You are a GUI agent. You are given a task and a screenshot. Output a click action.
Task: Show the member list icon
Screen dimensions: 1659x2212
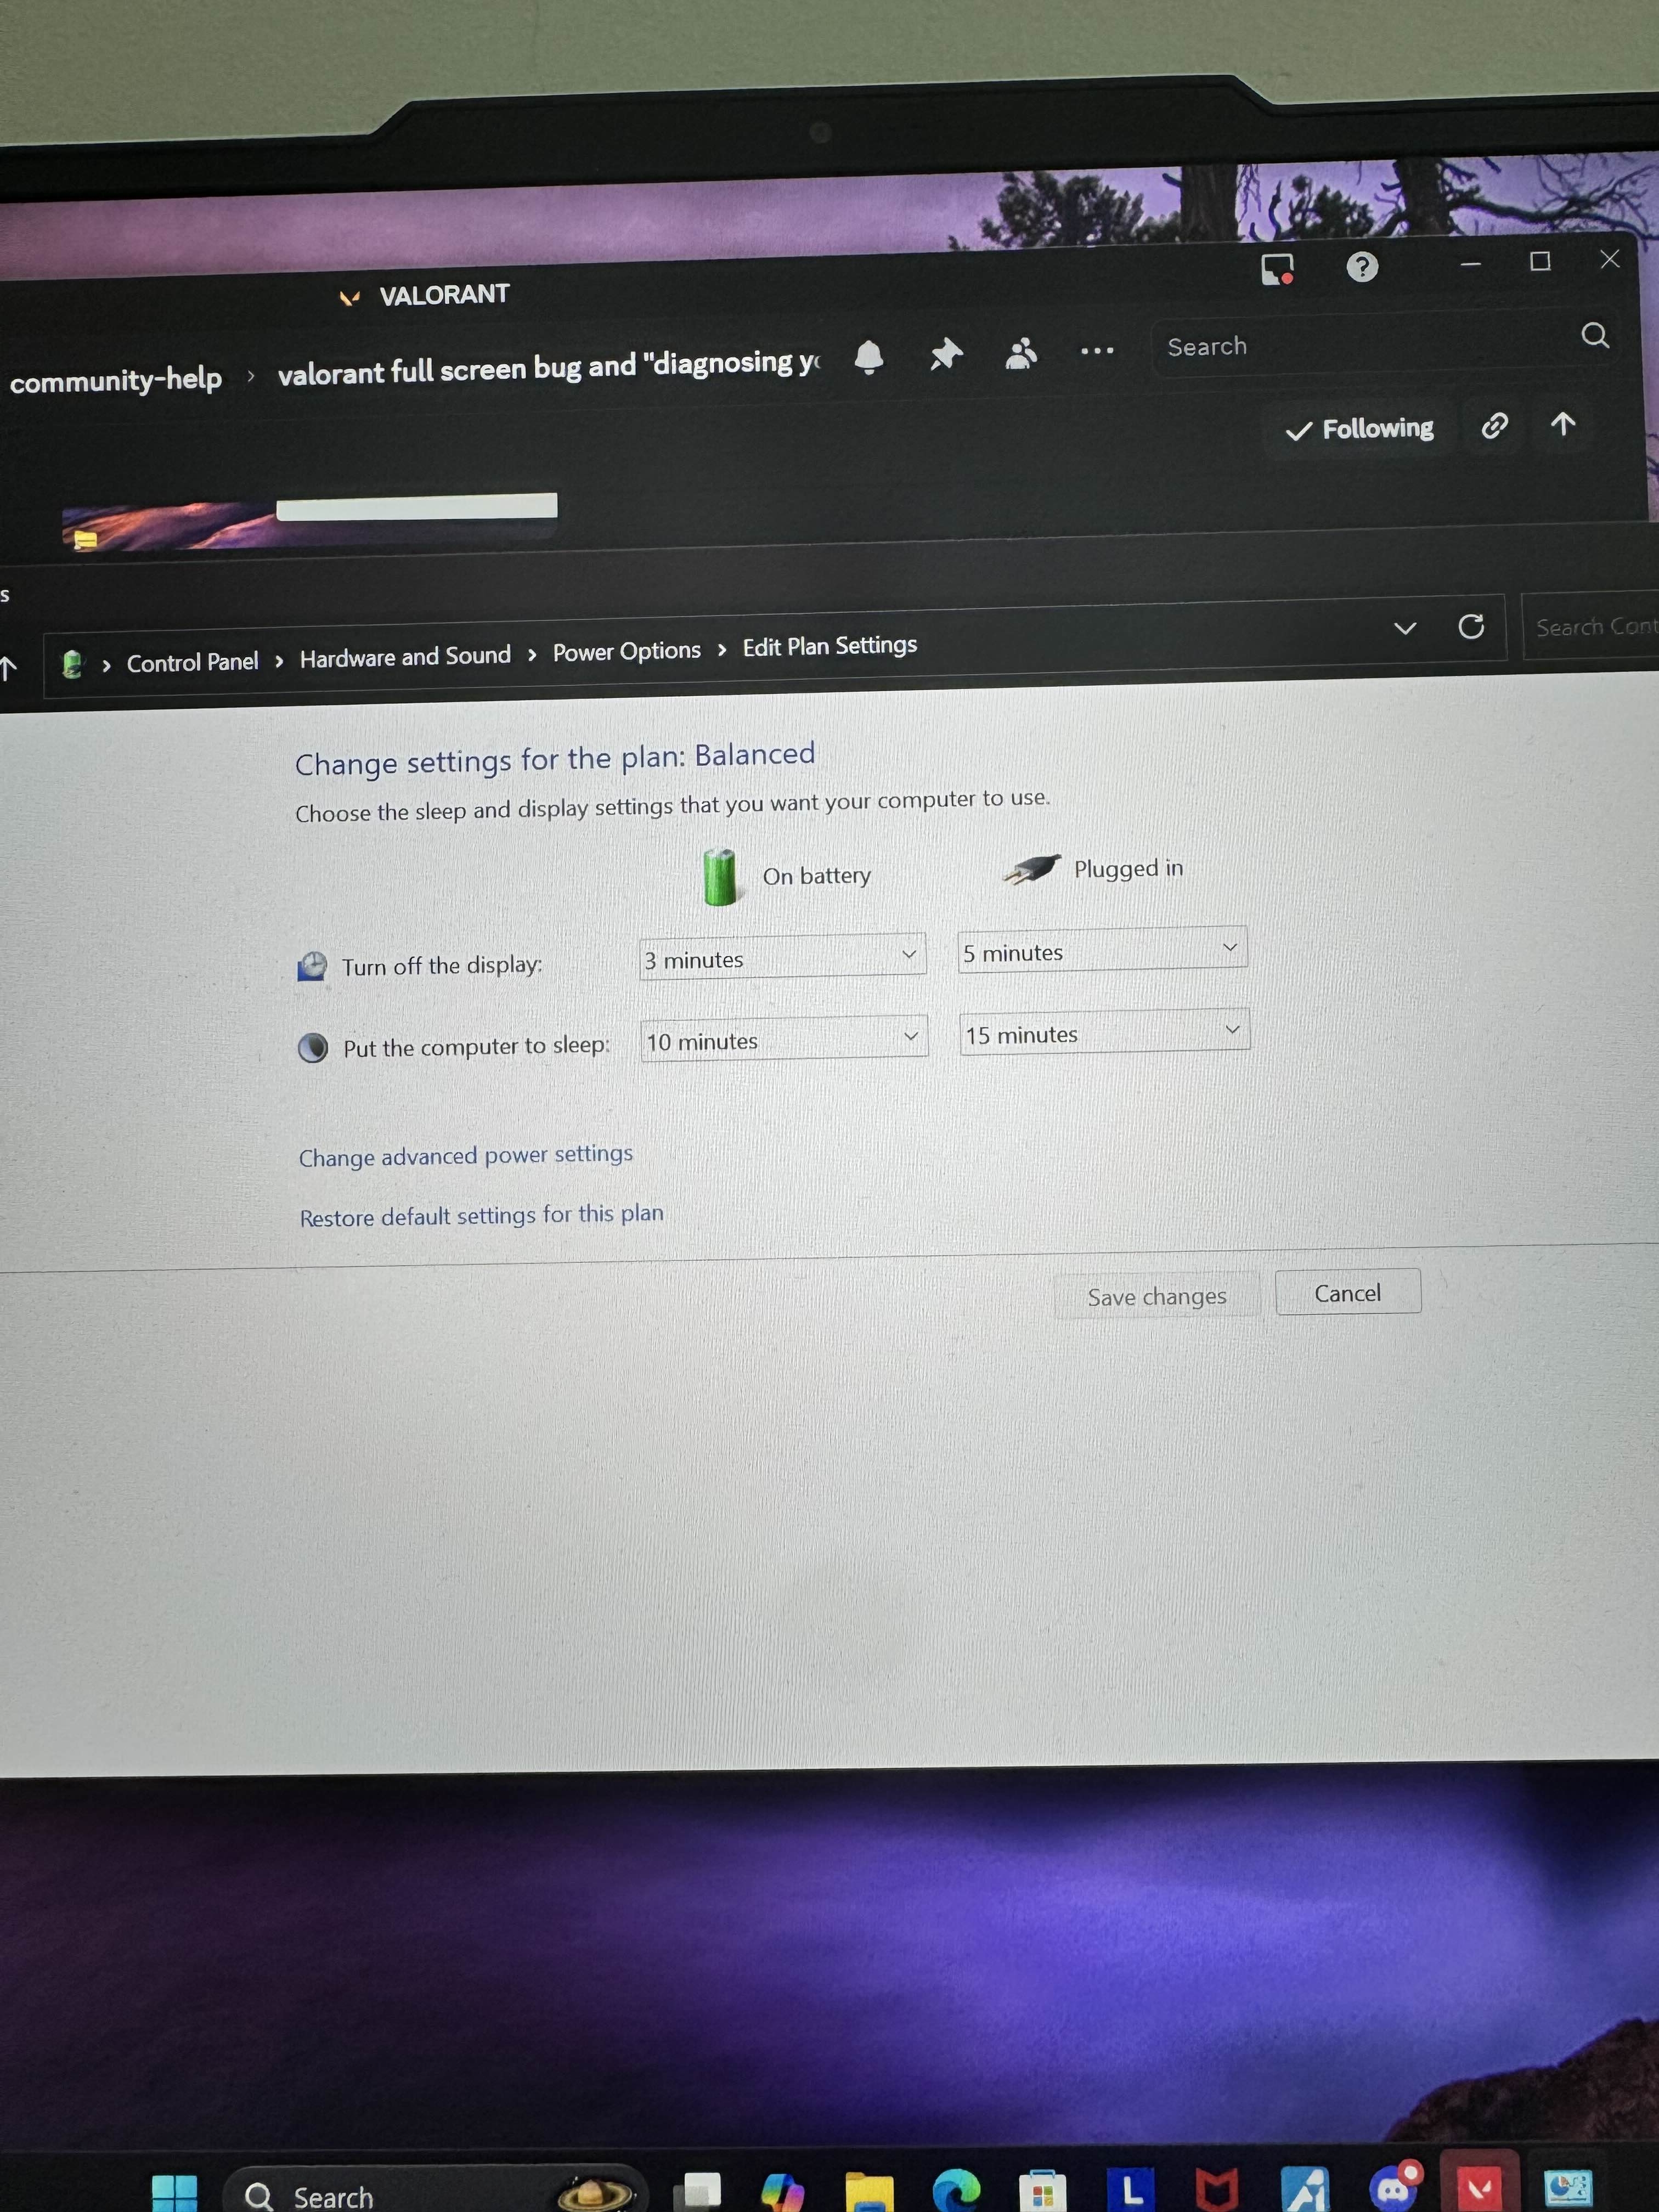pyautogui.click(x=1020, y=353)
